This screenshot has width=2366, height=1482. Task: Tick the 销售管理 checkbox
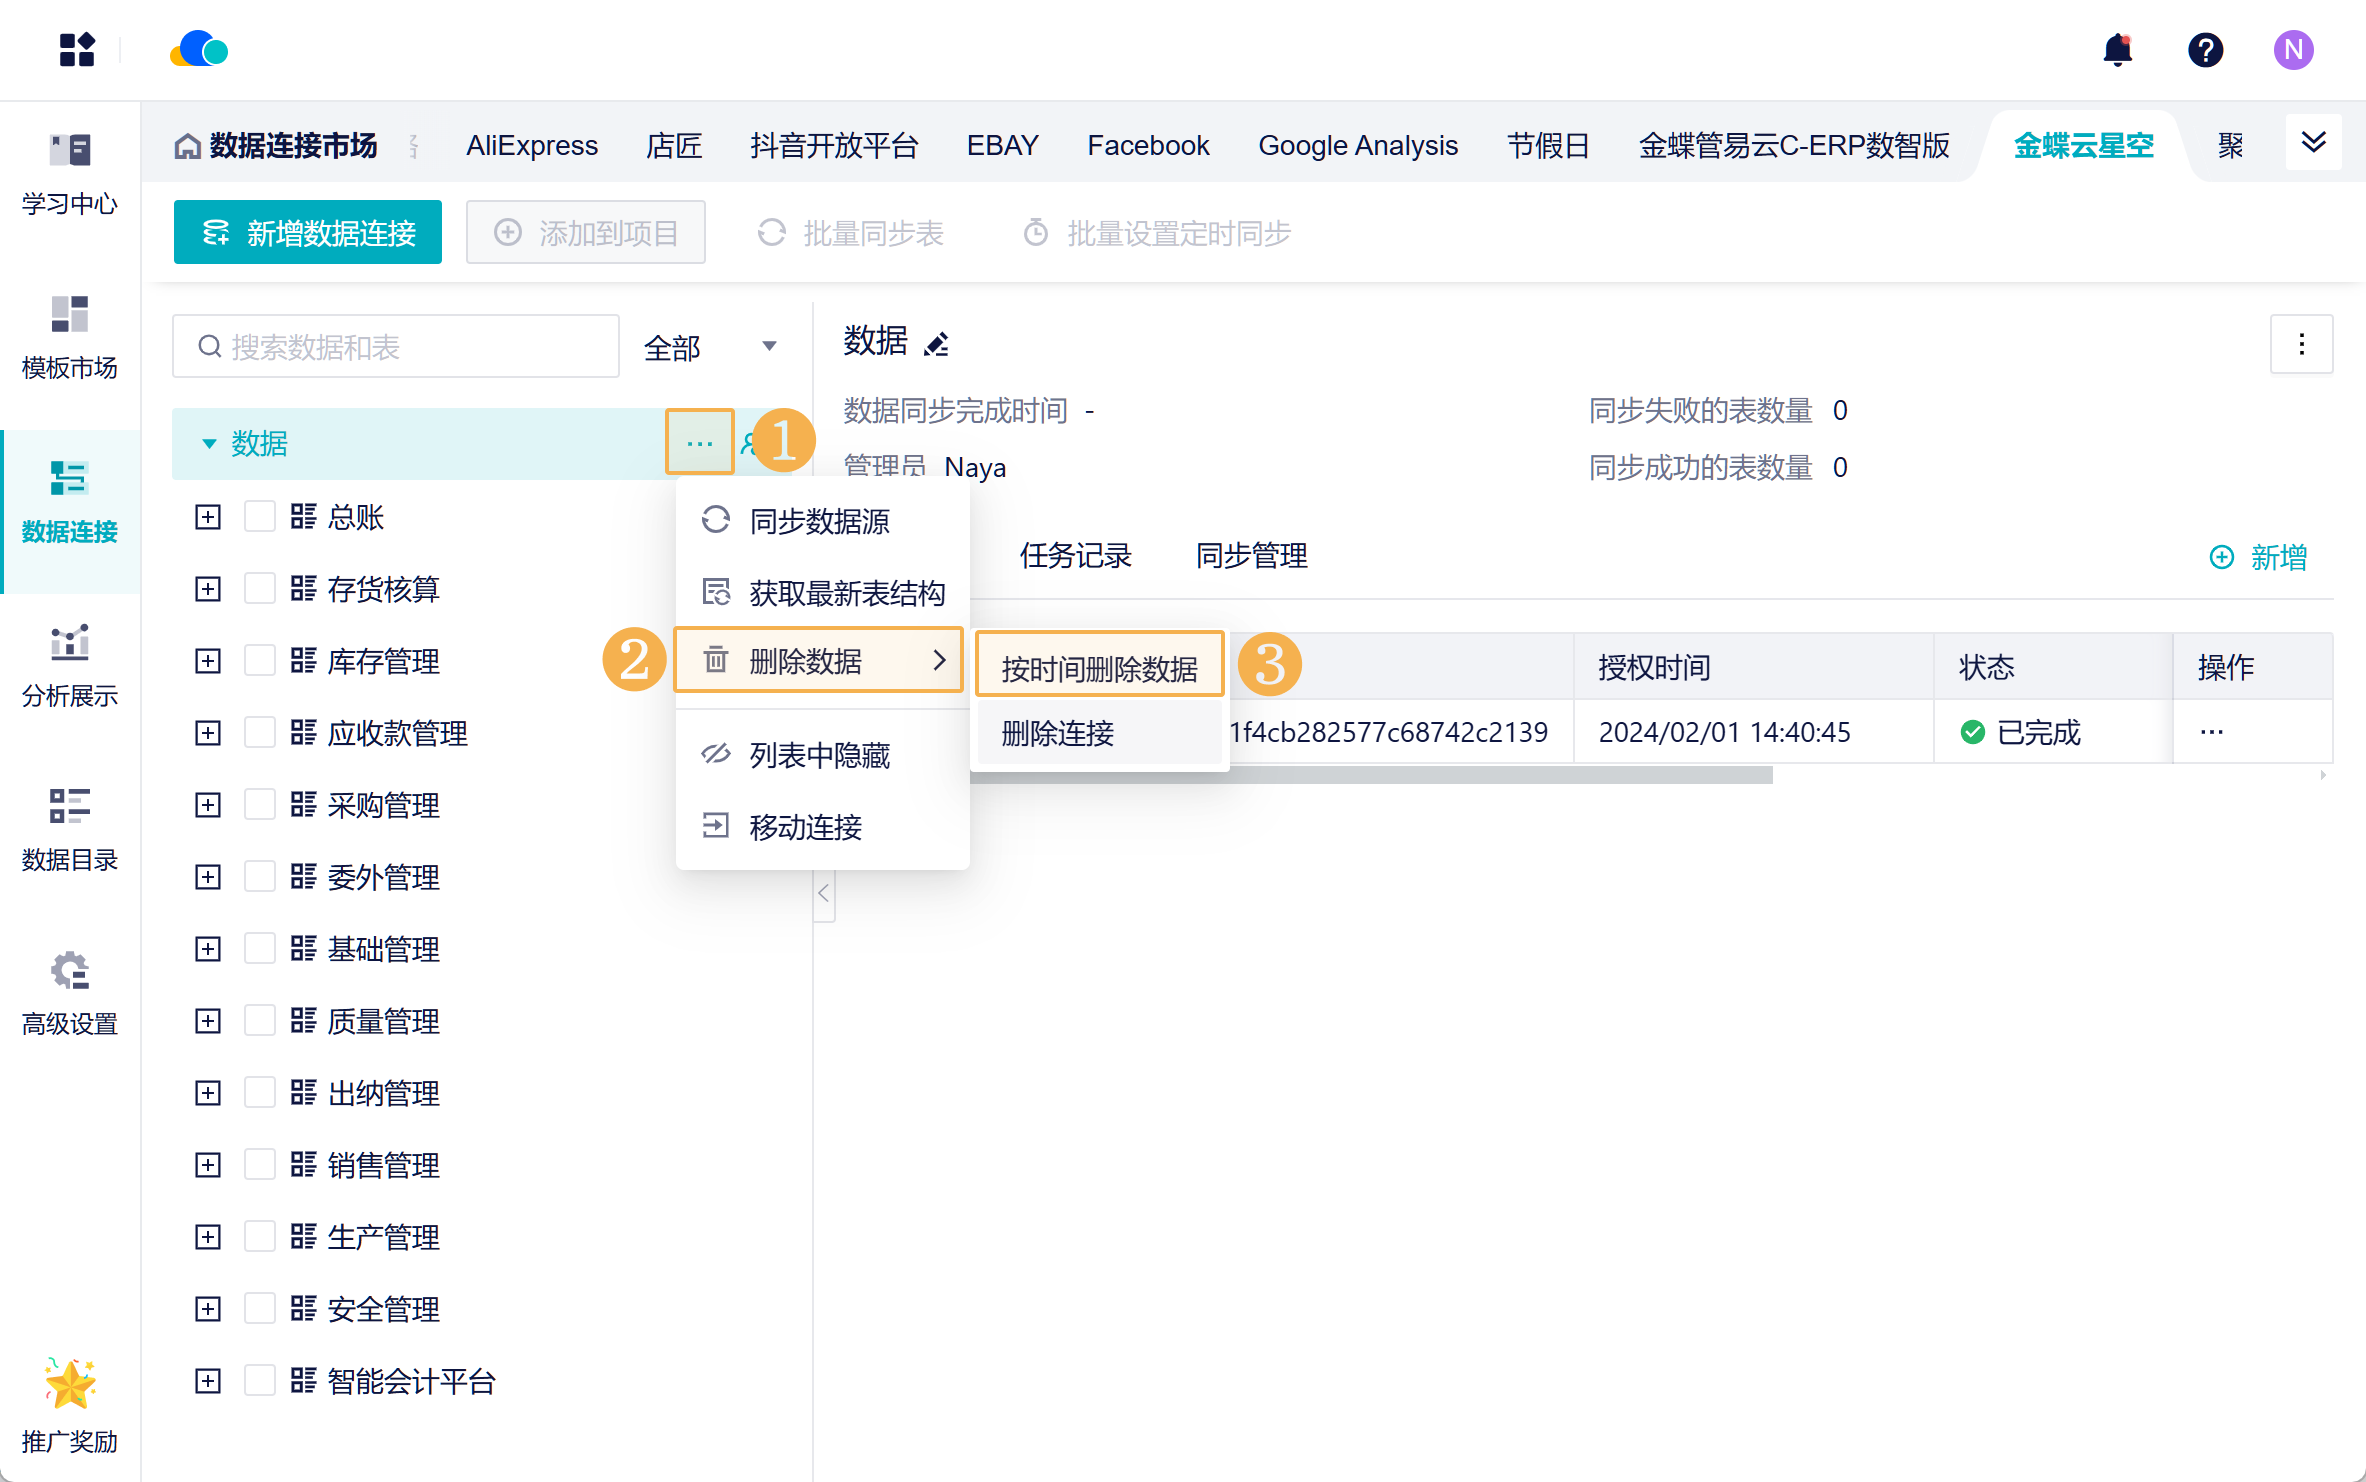coord(260,1165)
